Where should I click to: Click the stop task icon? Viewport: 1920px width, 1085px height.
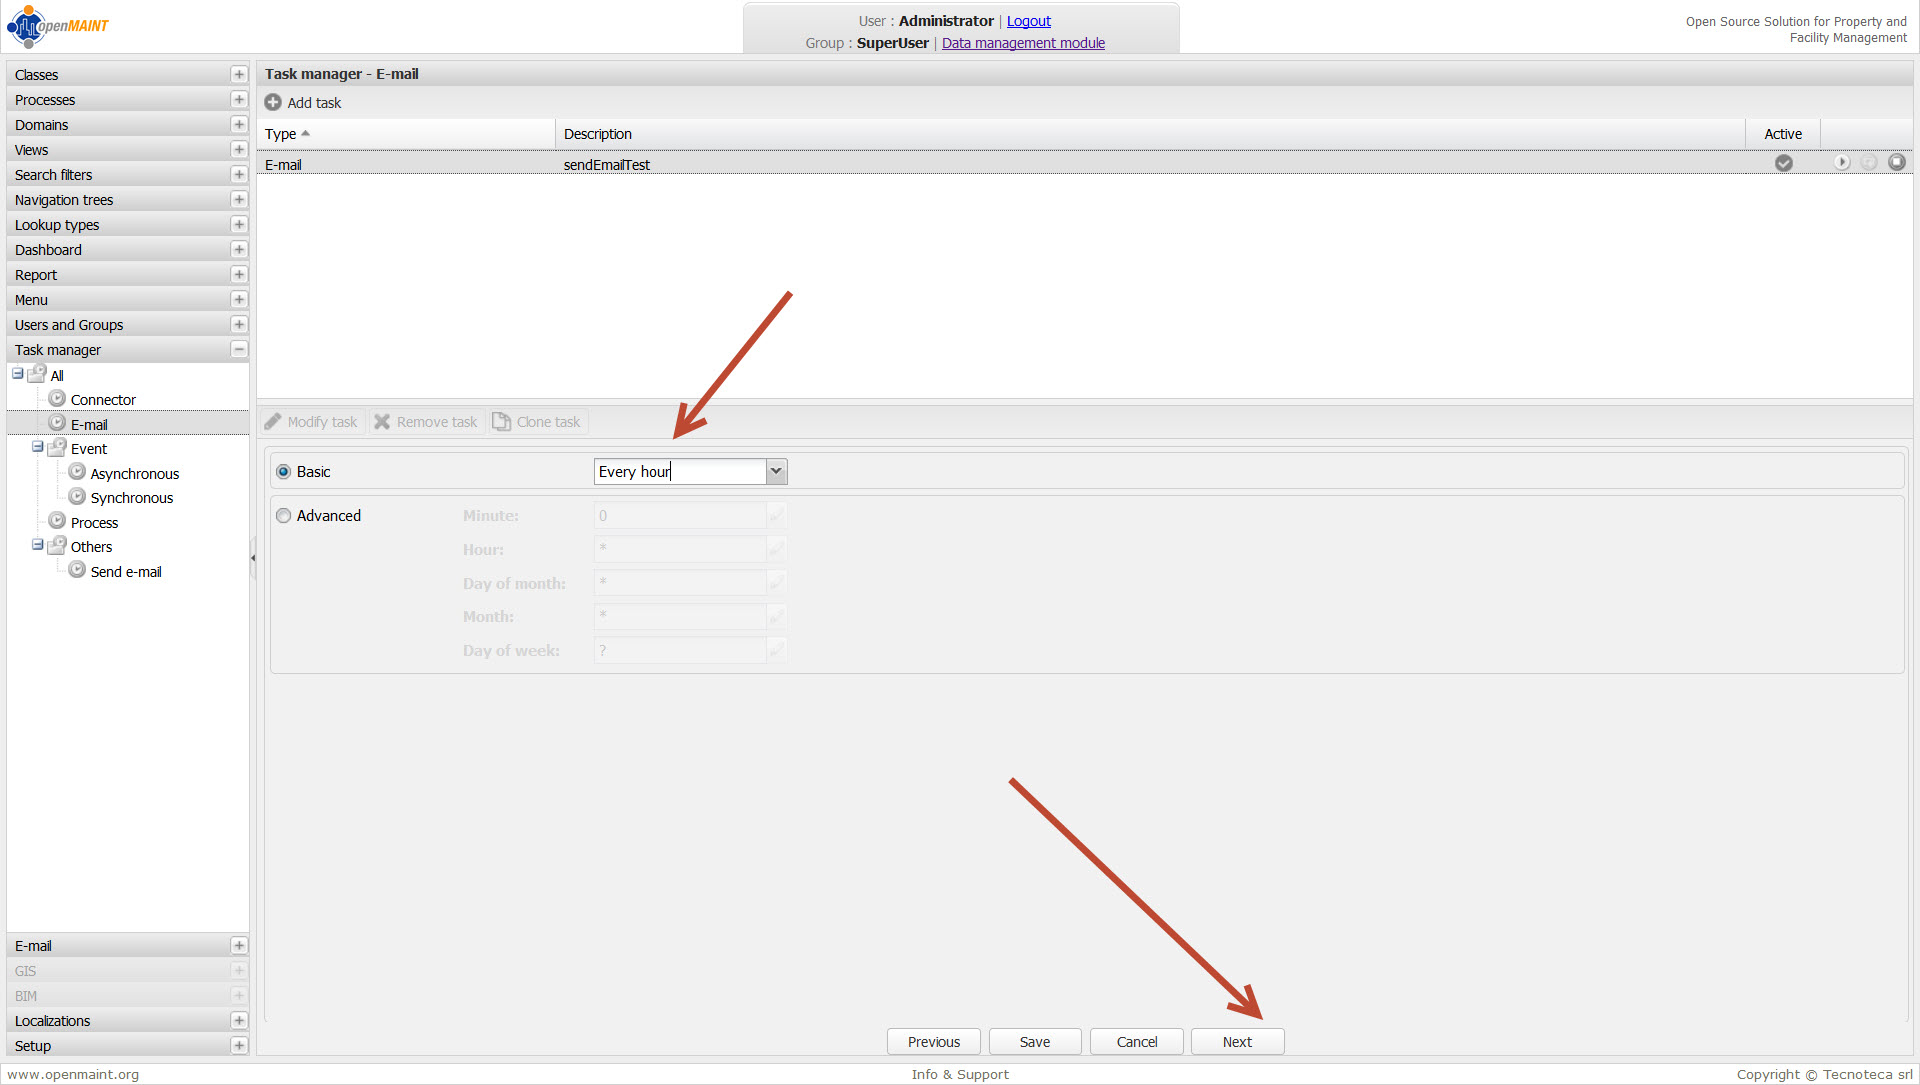click(1897, 162)
